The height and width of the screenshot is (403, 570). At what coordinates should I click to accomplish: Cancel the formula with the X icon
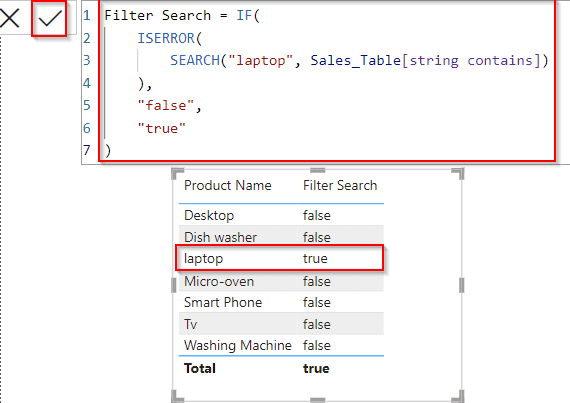pos(10,18)
